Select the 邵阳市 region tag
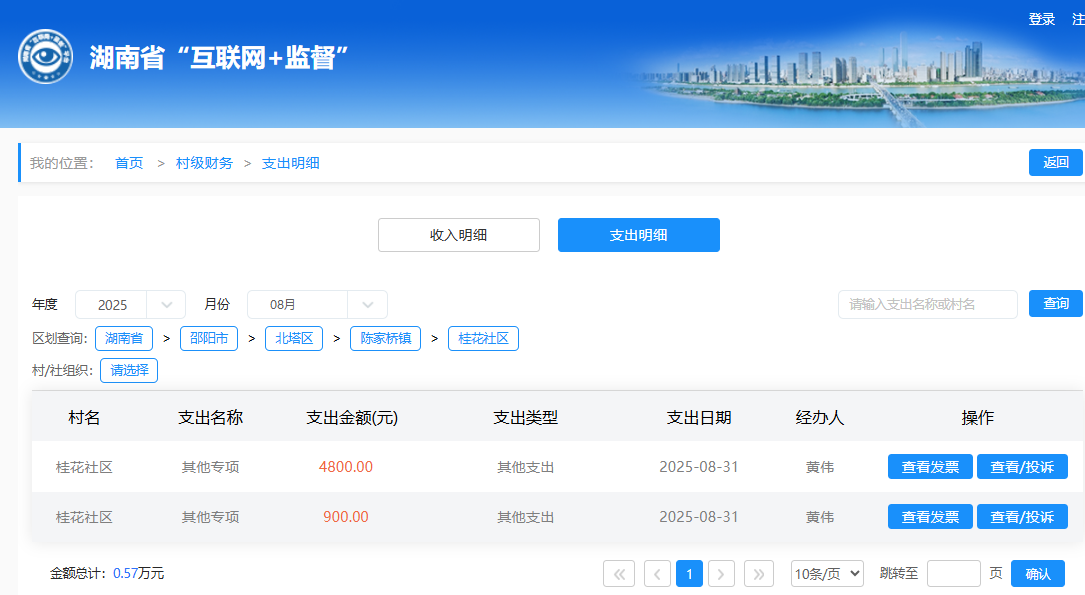 [209, 338]
